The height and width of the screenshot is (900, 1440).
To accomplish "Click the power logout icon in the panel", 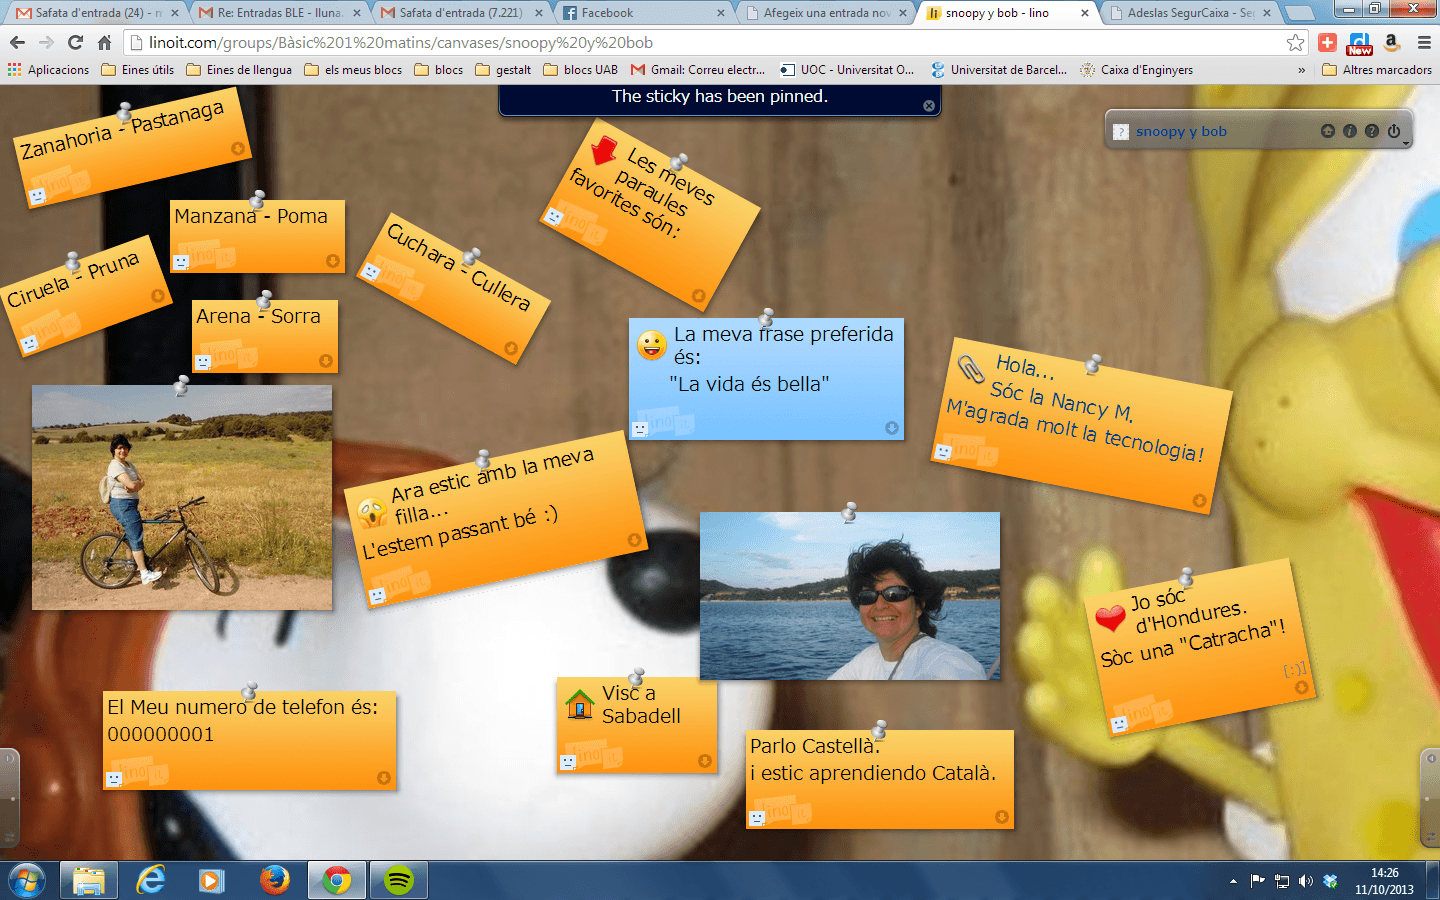I will (1394, 131).
